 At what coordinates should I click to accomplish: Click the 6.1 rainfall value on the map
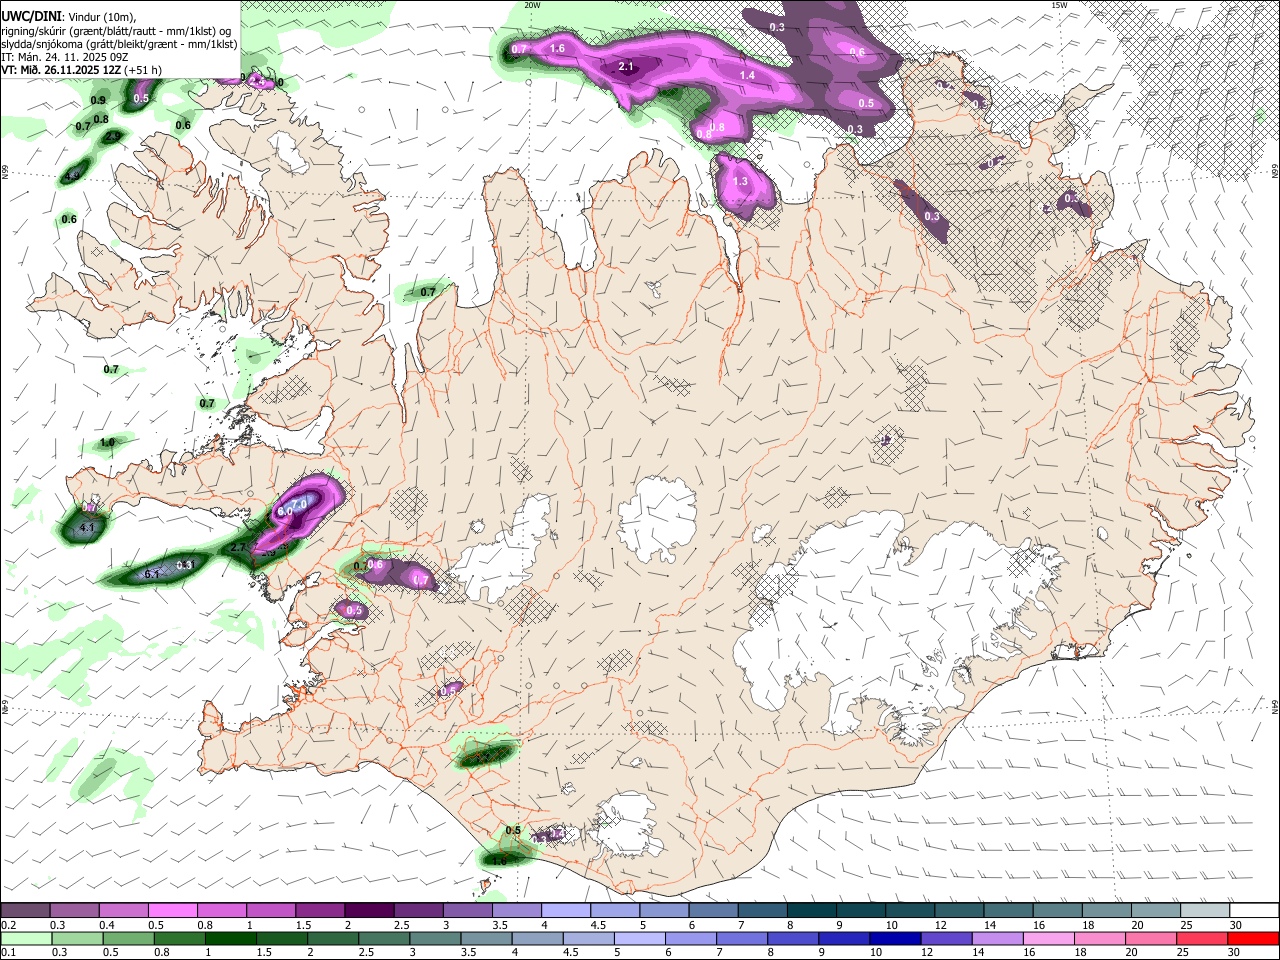pos(152,574)
